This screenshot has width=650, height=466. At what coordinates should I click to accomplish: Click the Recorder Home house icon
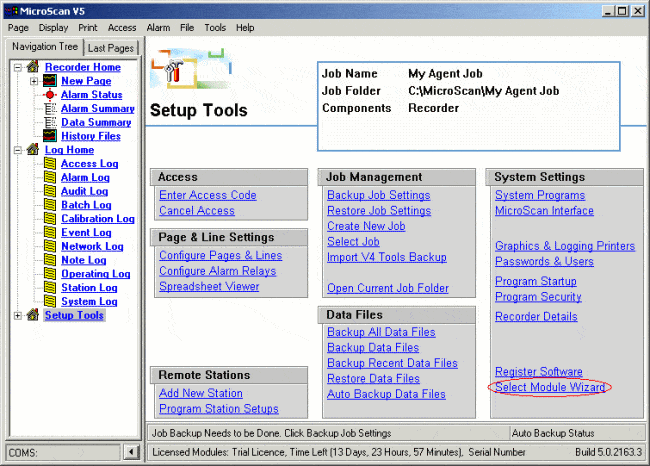click(33, 66)
